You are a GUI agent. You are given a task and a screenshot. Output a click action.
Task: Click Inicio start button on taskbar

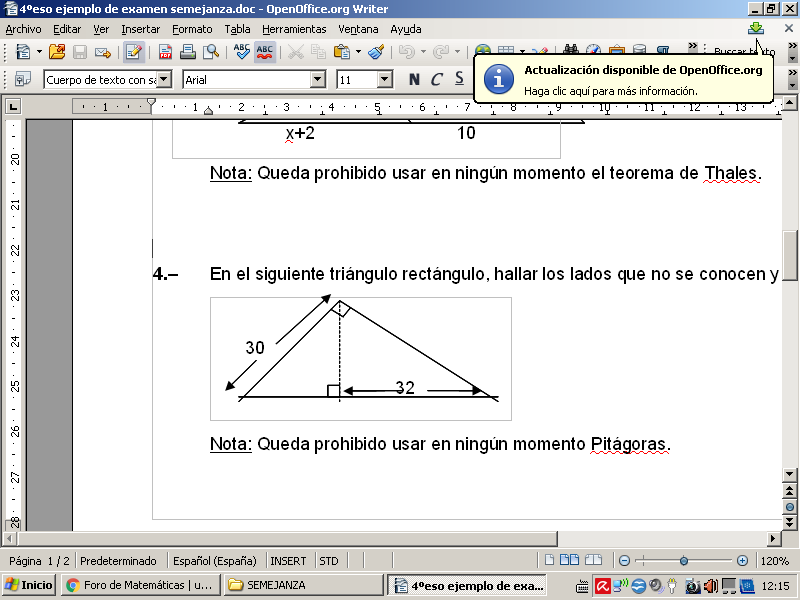[x=29, y=585]
